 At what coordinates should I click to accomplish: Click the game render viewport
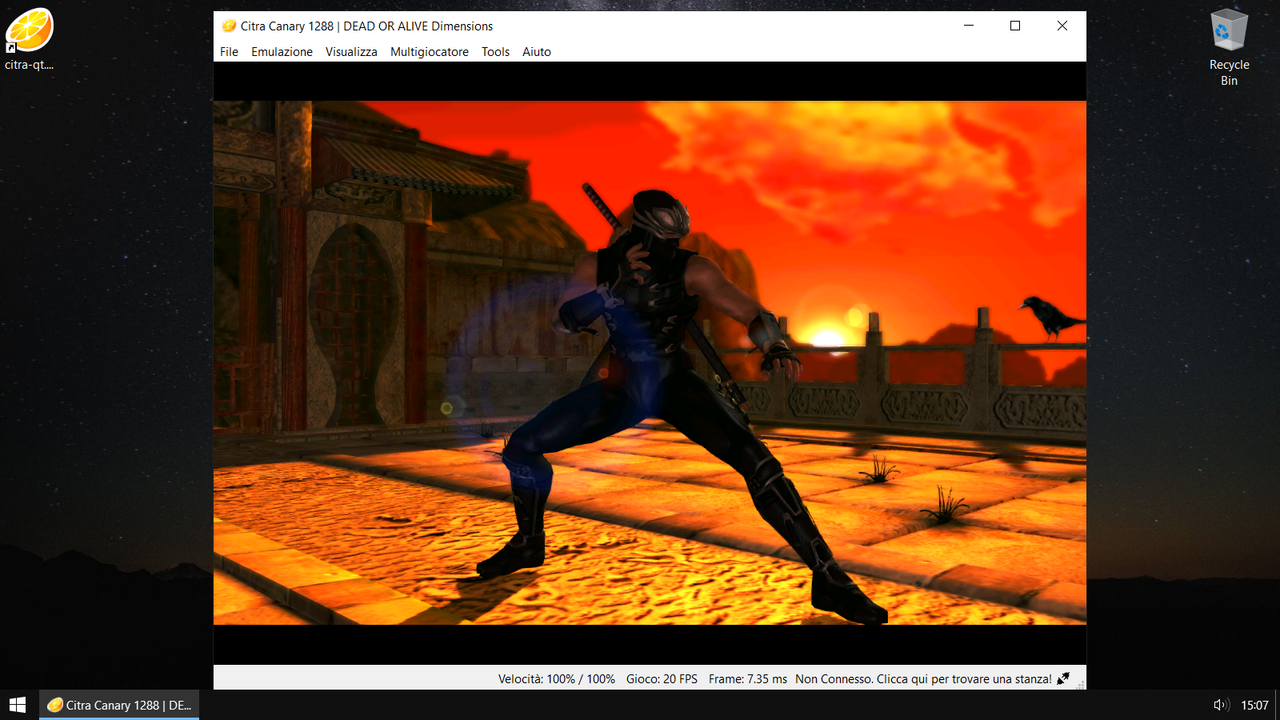pyautogui.click(x=650, y=363)
